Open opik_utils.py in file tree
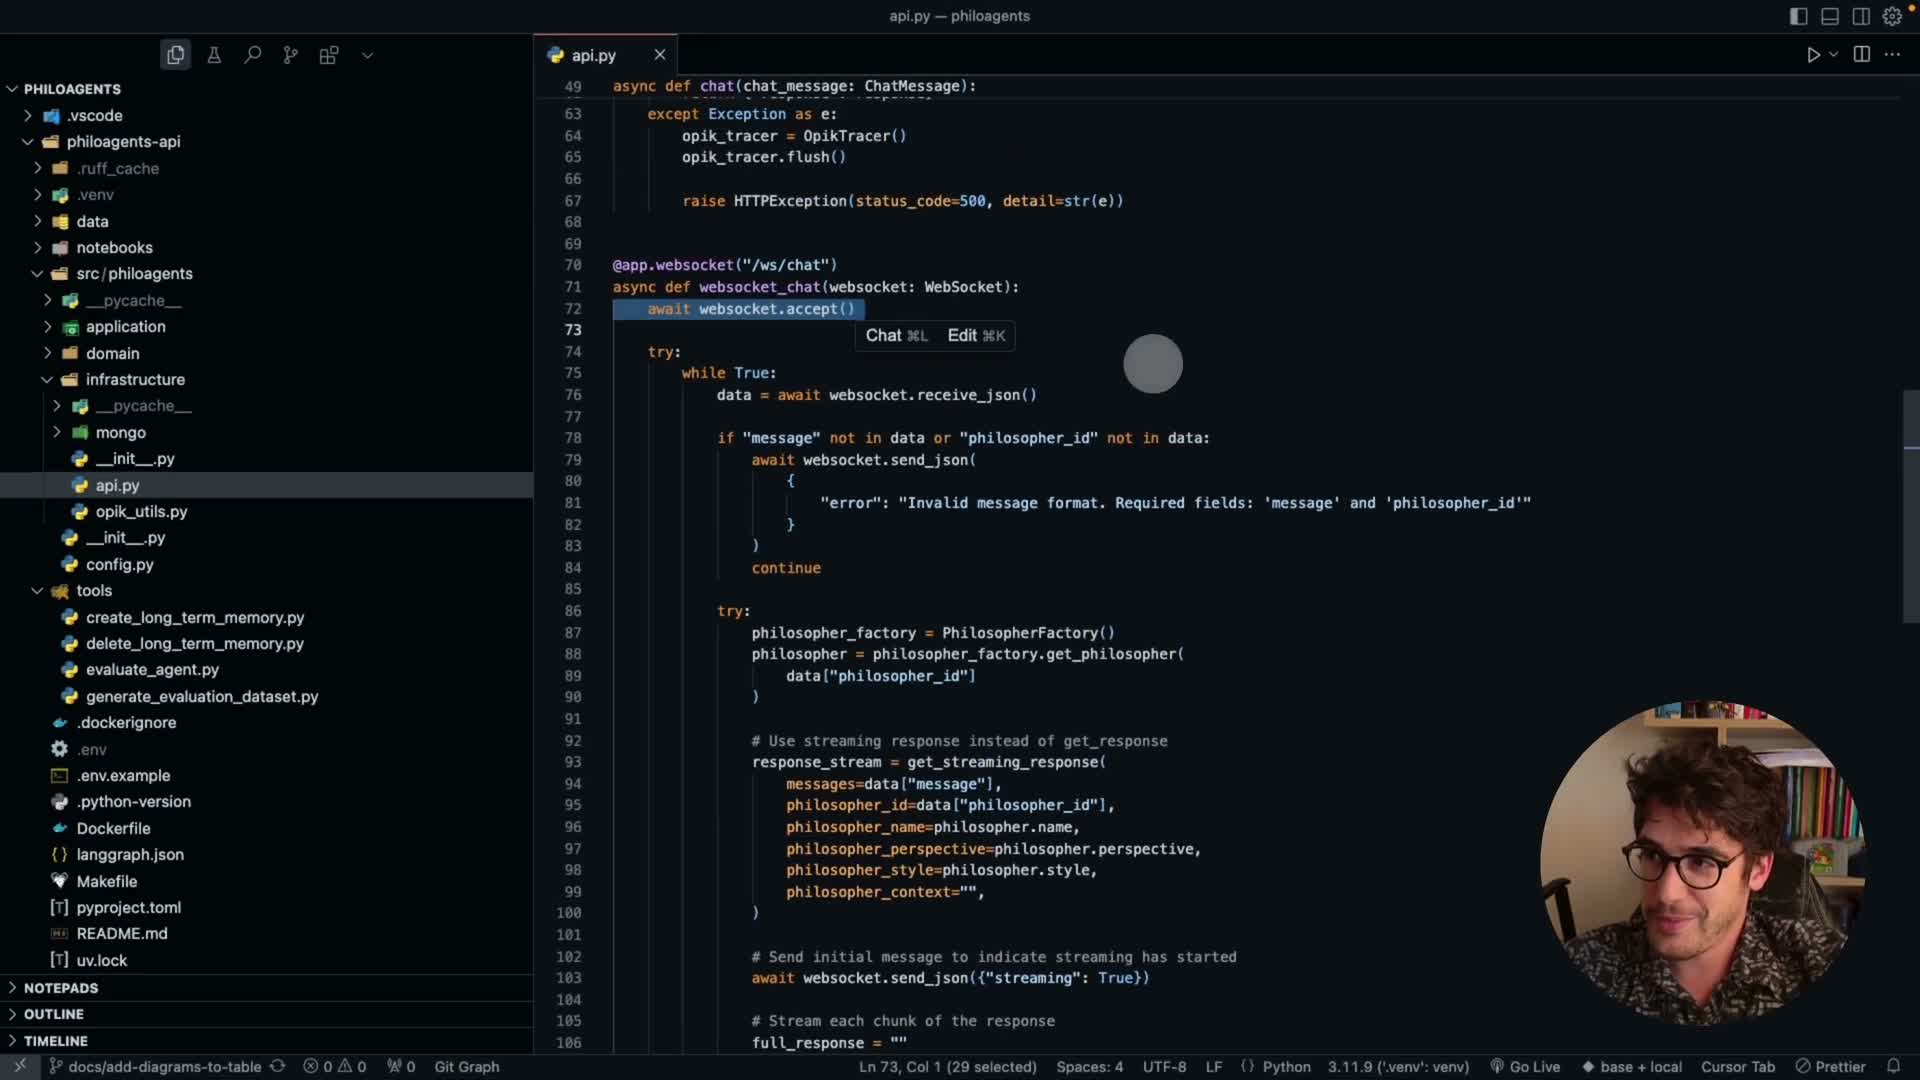Screen dimensions: 1920x1080 click(x=141, y=512)
